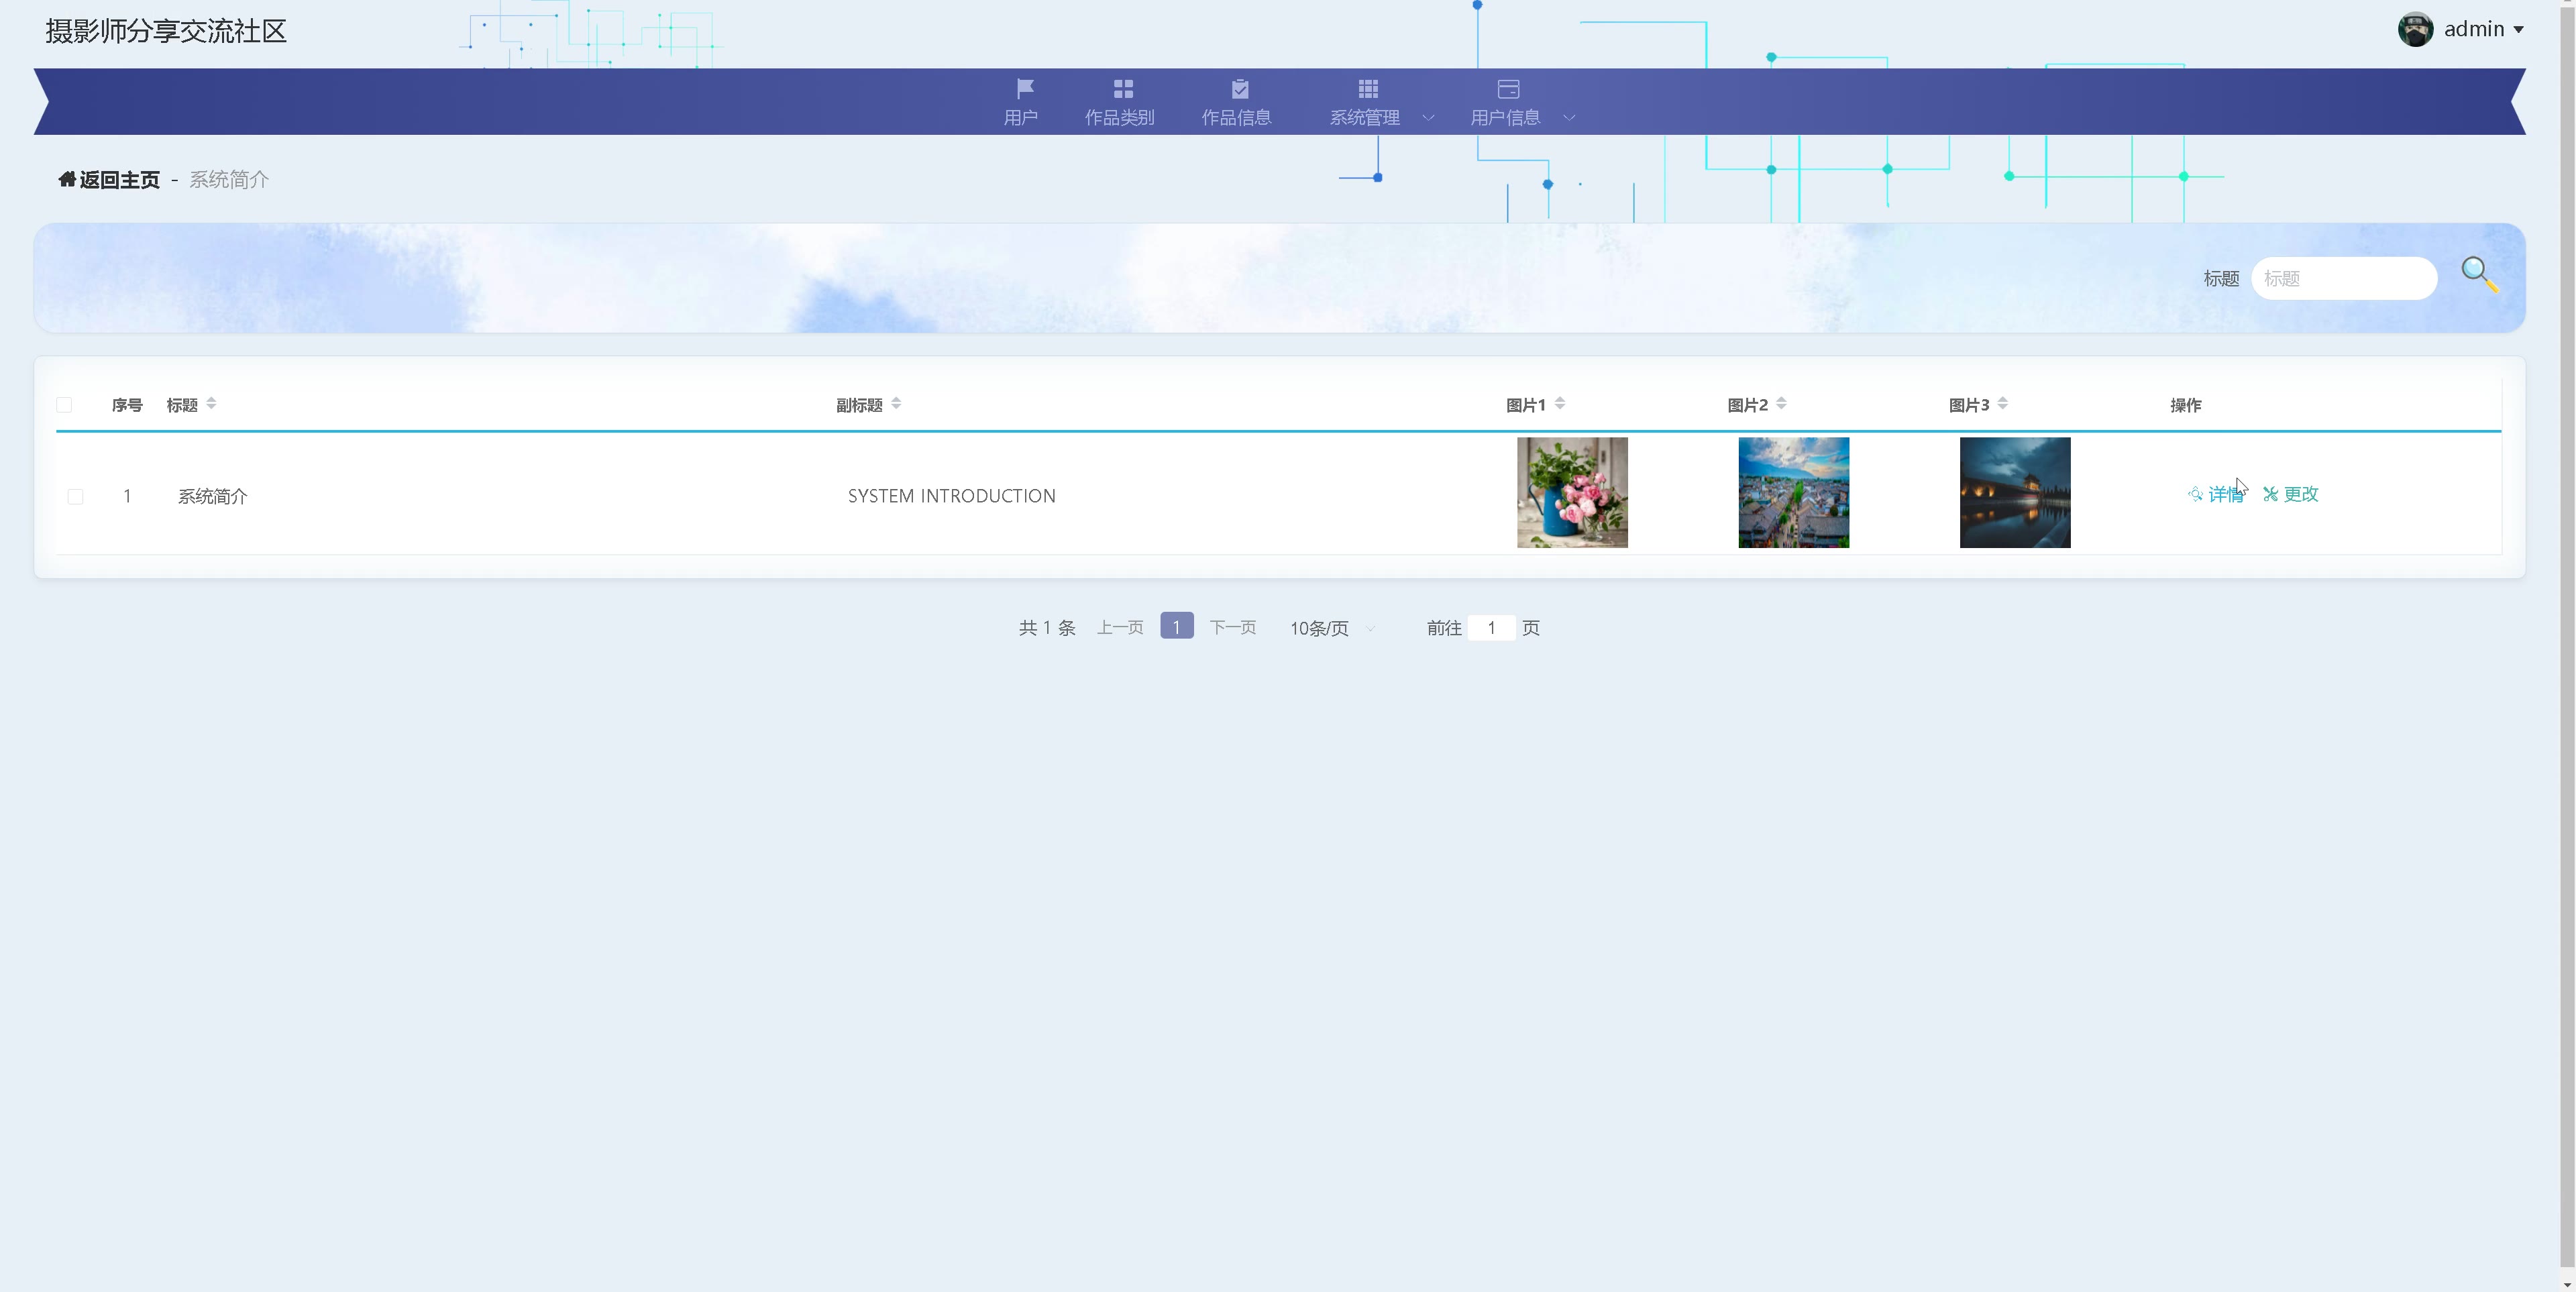Screen dimensions: 2576x1292
Task: Expand the 用户信息 menu chevron
Action: (x=1569, y=118)
